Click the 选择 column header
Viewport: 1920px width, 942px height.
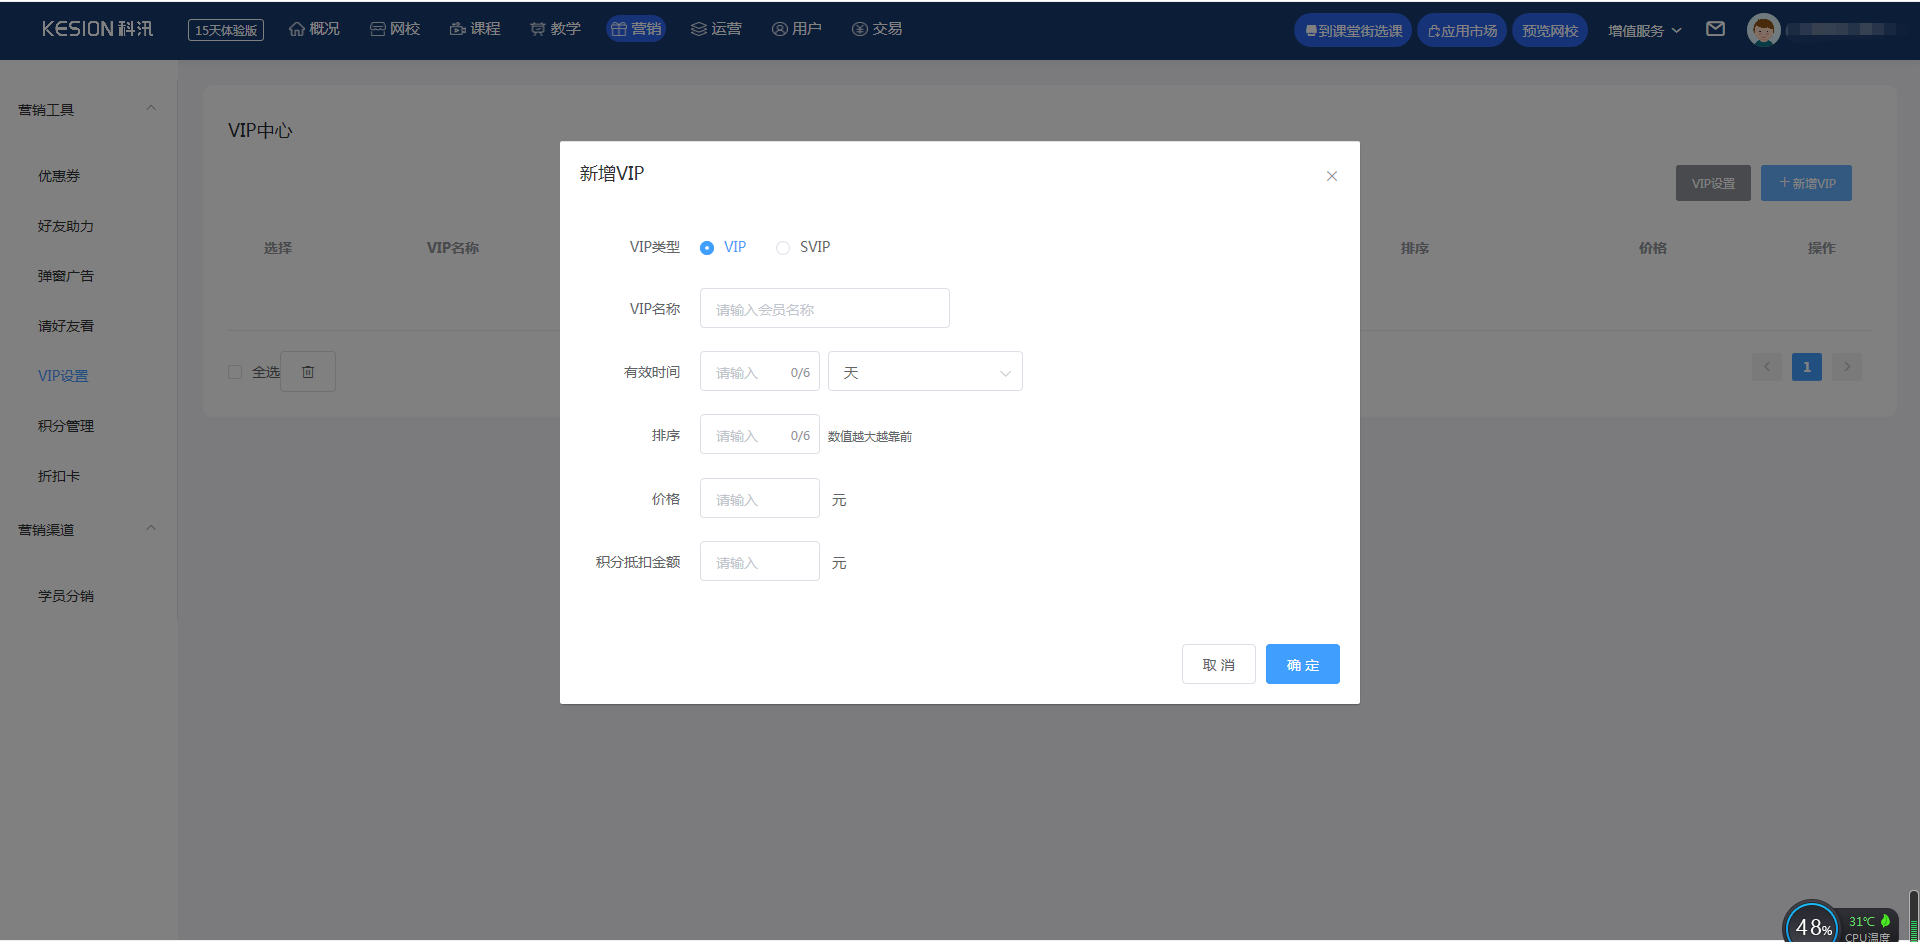(278, 248)
